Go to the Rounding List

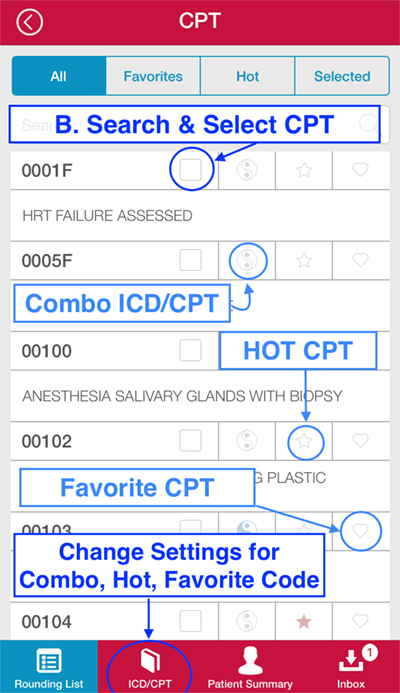point(49,666)
